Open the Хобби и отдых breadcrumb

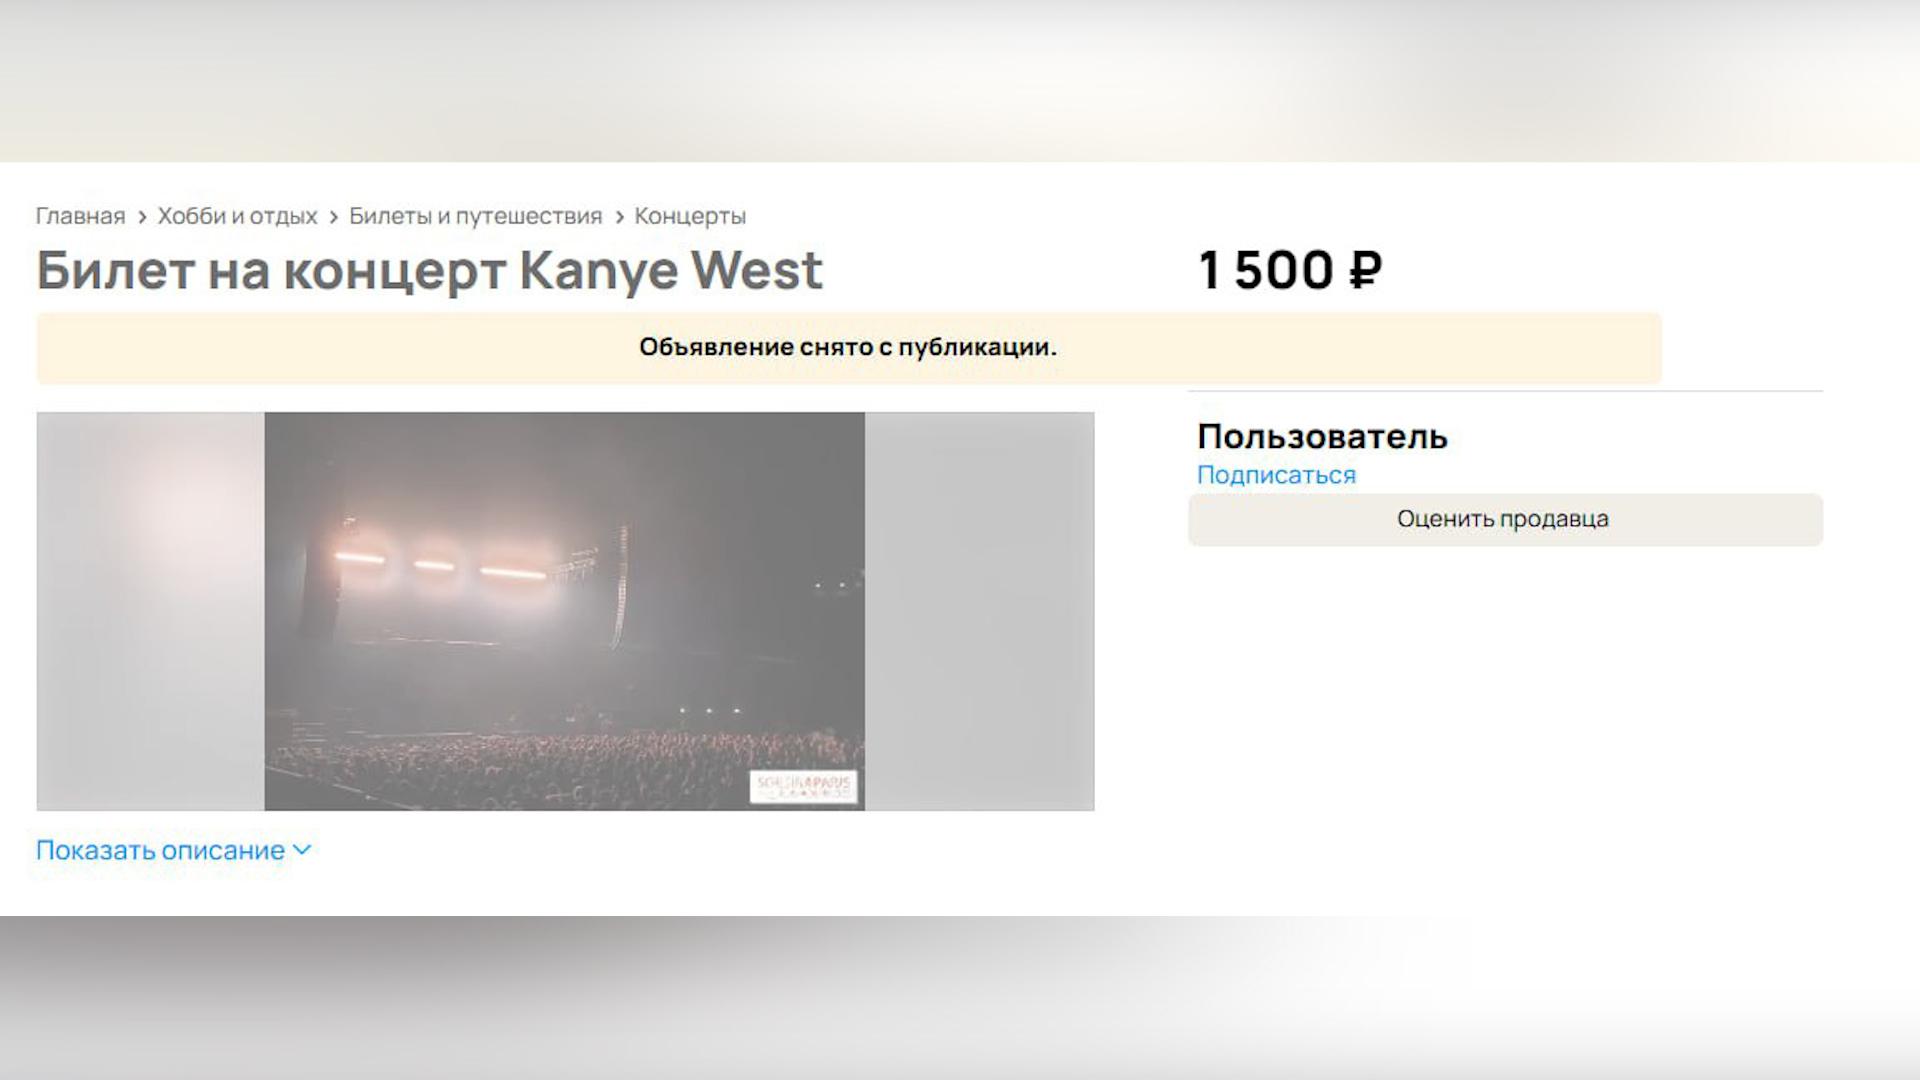click(x=237, y=216)
